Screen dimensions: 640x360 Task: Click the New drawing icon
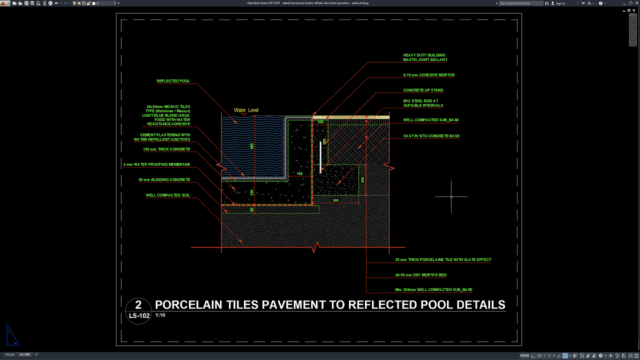[x=14, y=3]
